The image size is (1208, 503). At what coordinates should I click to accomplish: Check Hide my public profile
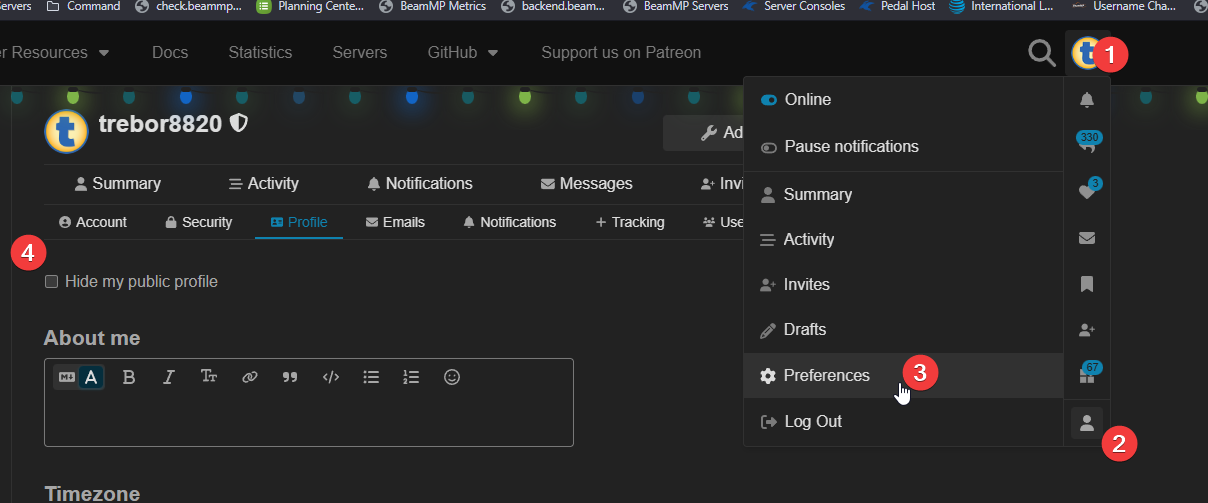52,282
